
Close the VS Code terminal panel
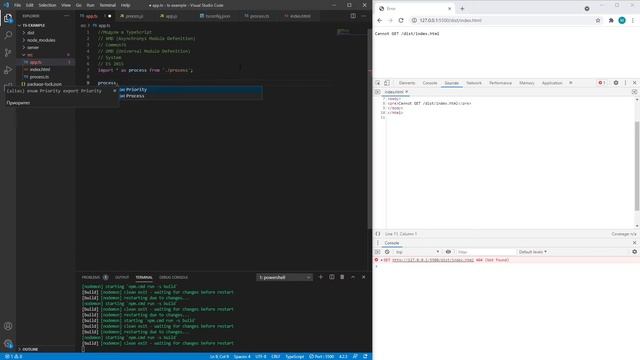point(364,277)
